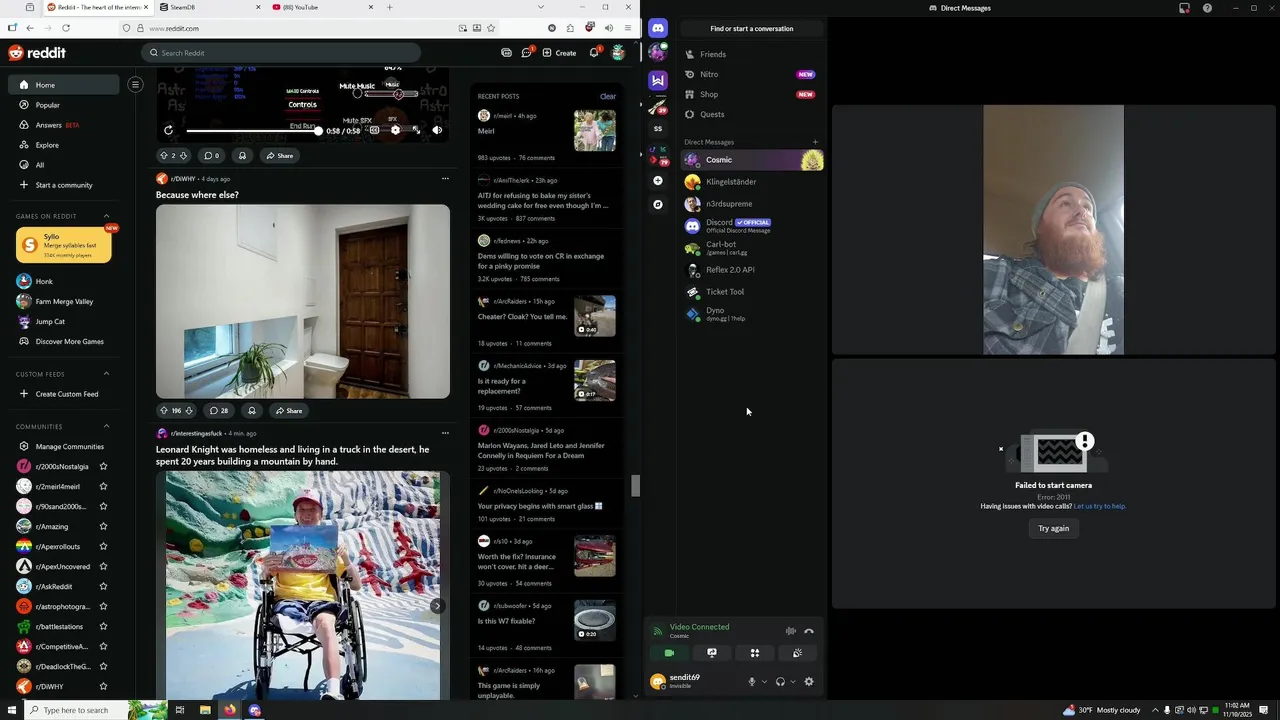Share your screen in Discord call
The width and height of the screenshot is (1280, 720).
click(712, 653)
